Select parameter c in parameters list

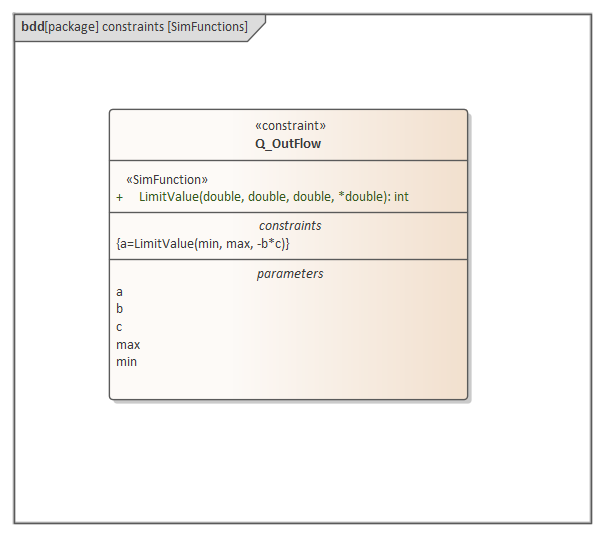click(x=120, y=327)
